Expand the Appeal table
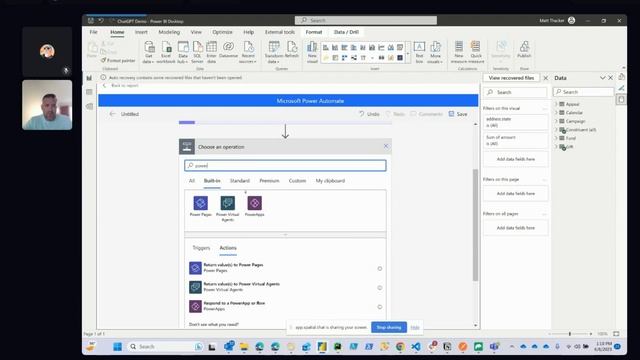Screen dimensions: 640x360 [556, 104]
